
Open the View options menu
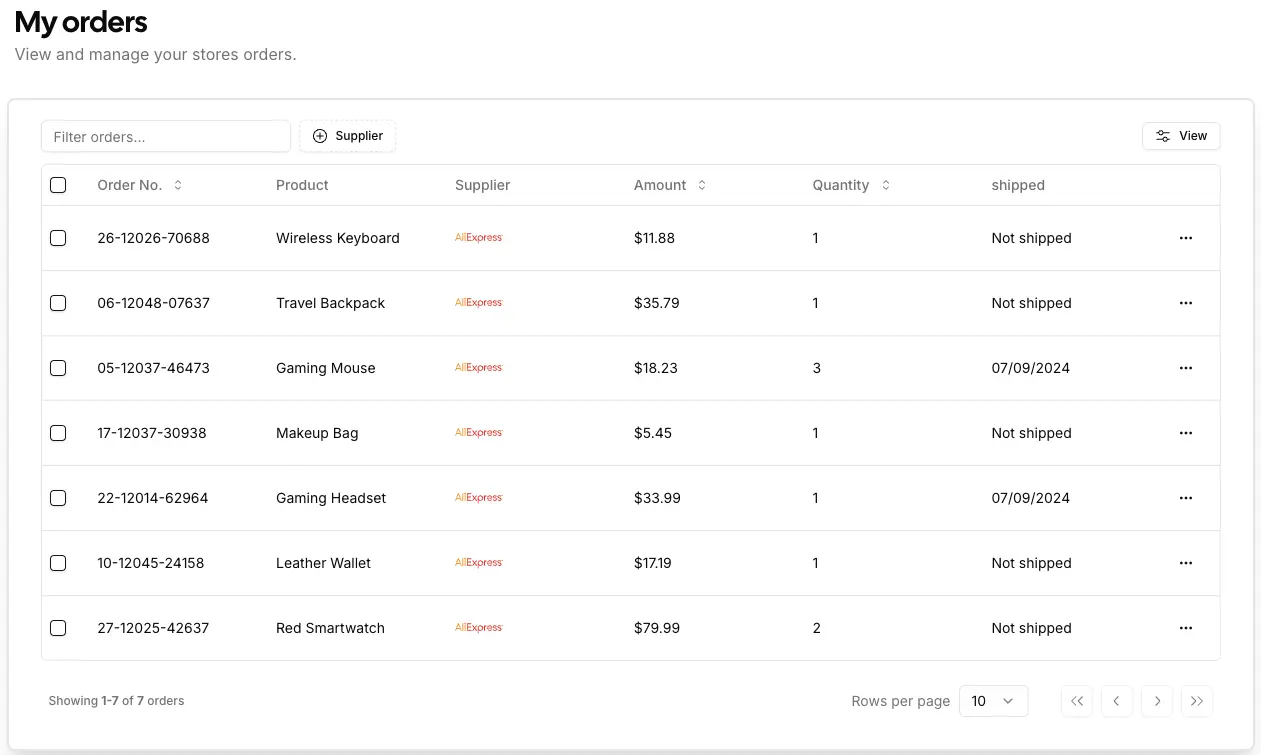pyautogui.click(x=1181, y=135)
